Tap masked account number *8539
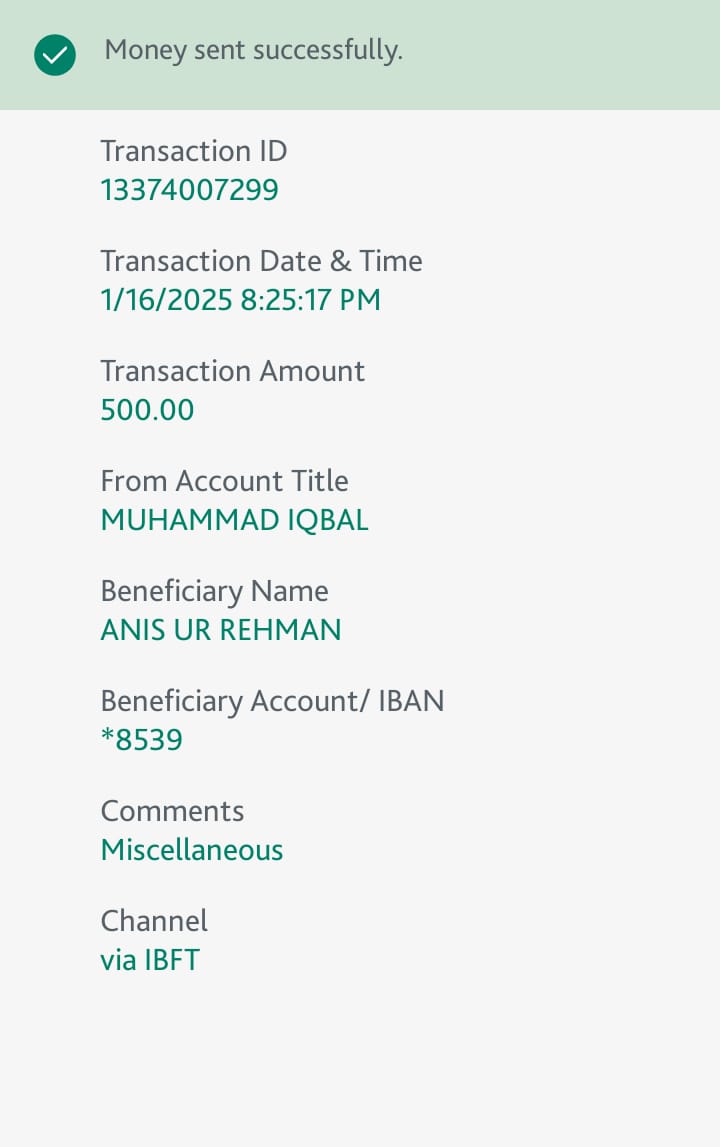Viewport: 720px width, 1147px height. coord(142,740)
